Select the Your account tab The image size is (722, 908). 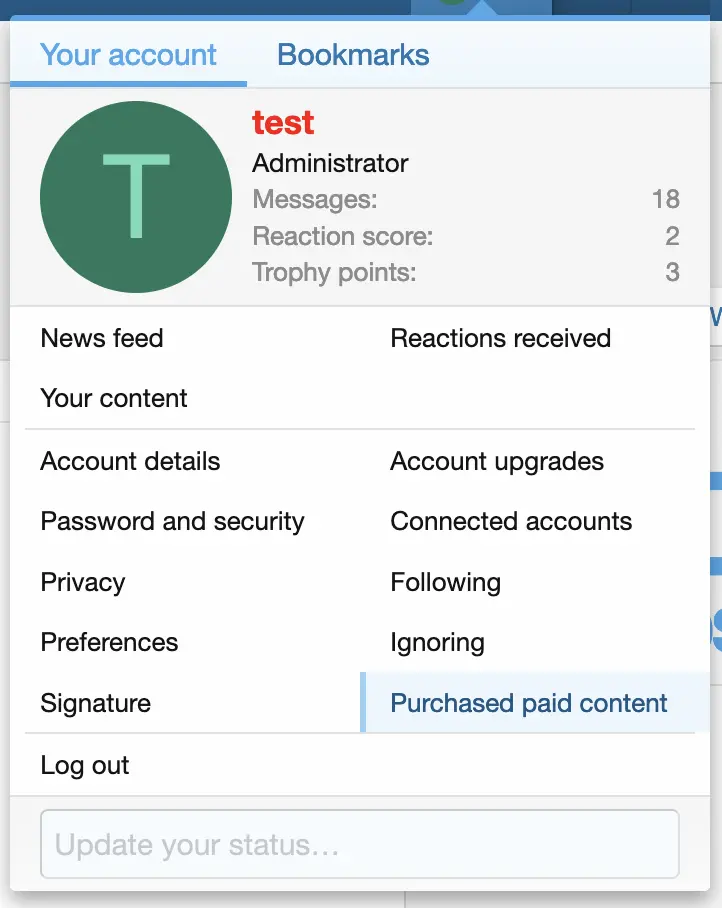click(x=128, y=55)
